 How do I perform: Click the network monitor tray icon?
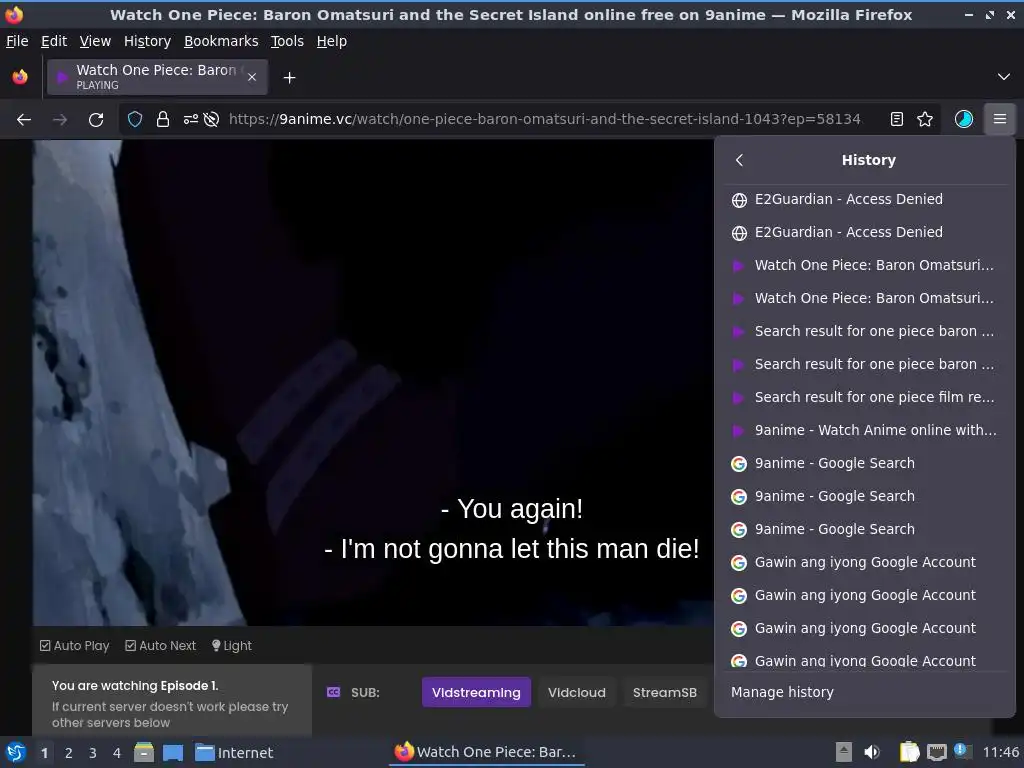pos(937,752)
